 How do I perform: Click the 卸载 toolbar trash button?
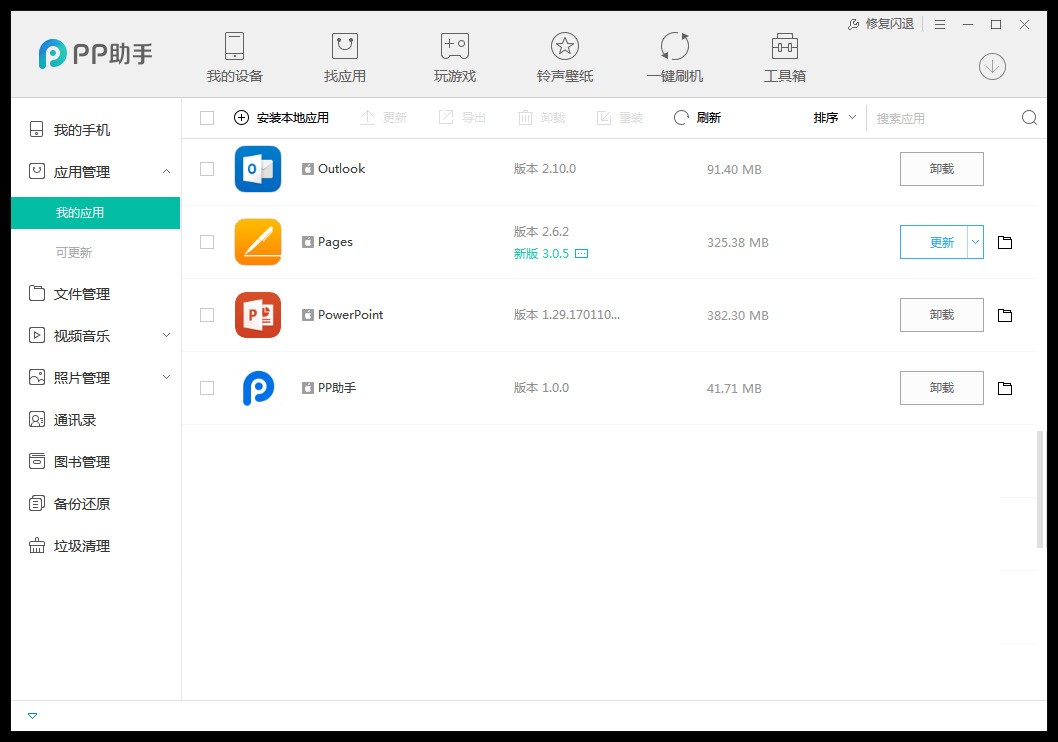pyautogui.click(x=541, y=118)
